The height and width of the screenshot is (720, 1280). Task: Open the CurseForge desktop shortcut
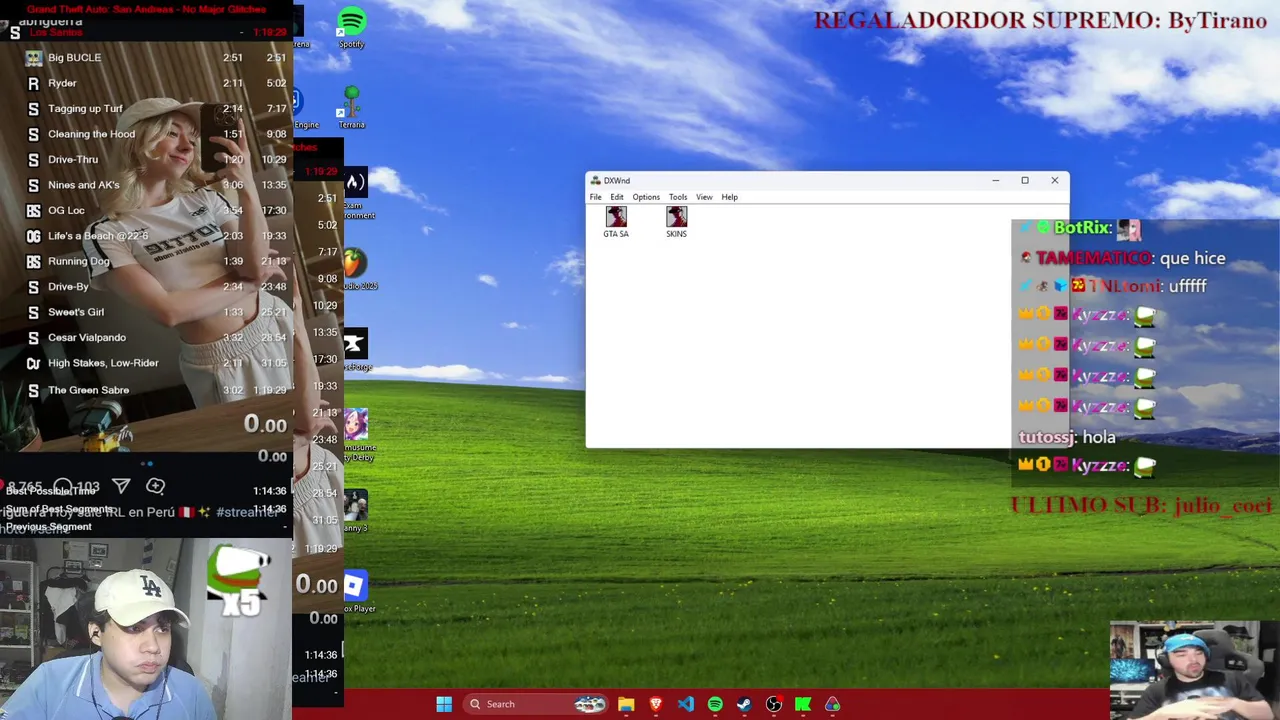(x=354, y=350)
